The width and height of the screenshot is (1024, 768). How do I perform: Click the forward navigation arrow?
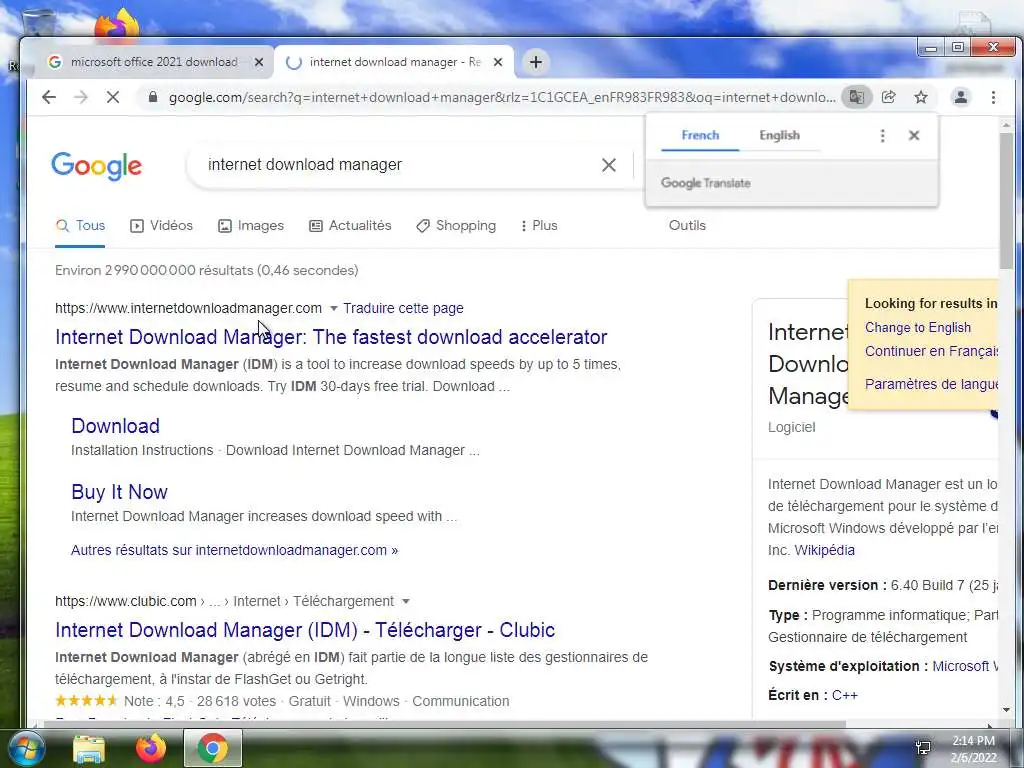81,97
